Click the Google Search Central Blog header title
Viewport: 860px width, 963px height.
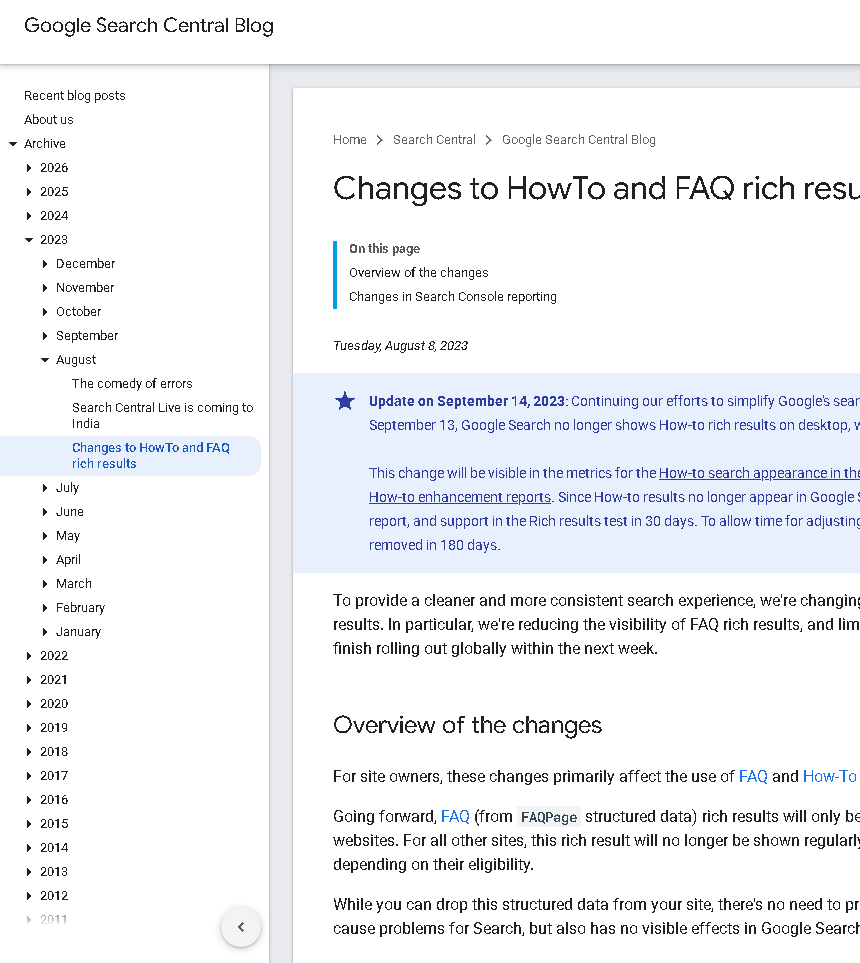[x=149, y=25]
